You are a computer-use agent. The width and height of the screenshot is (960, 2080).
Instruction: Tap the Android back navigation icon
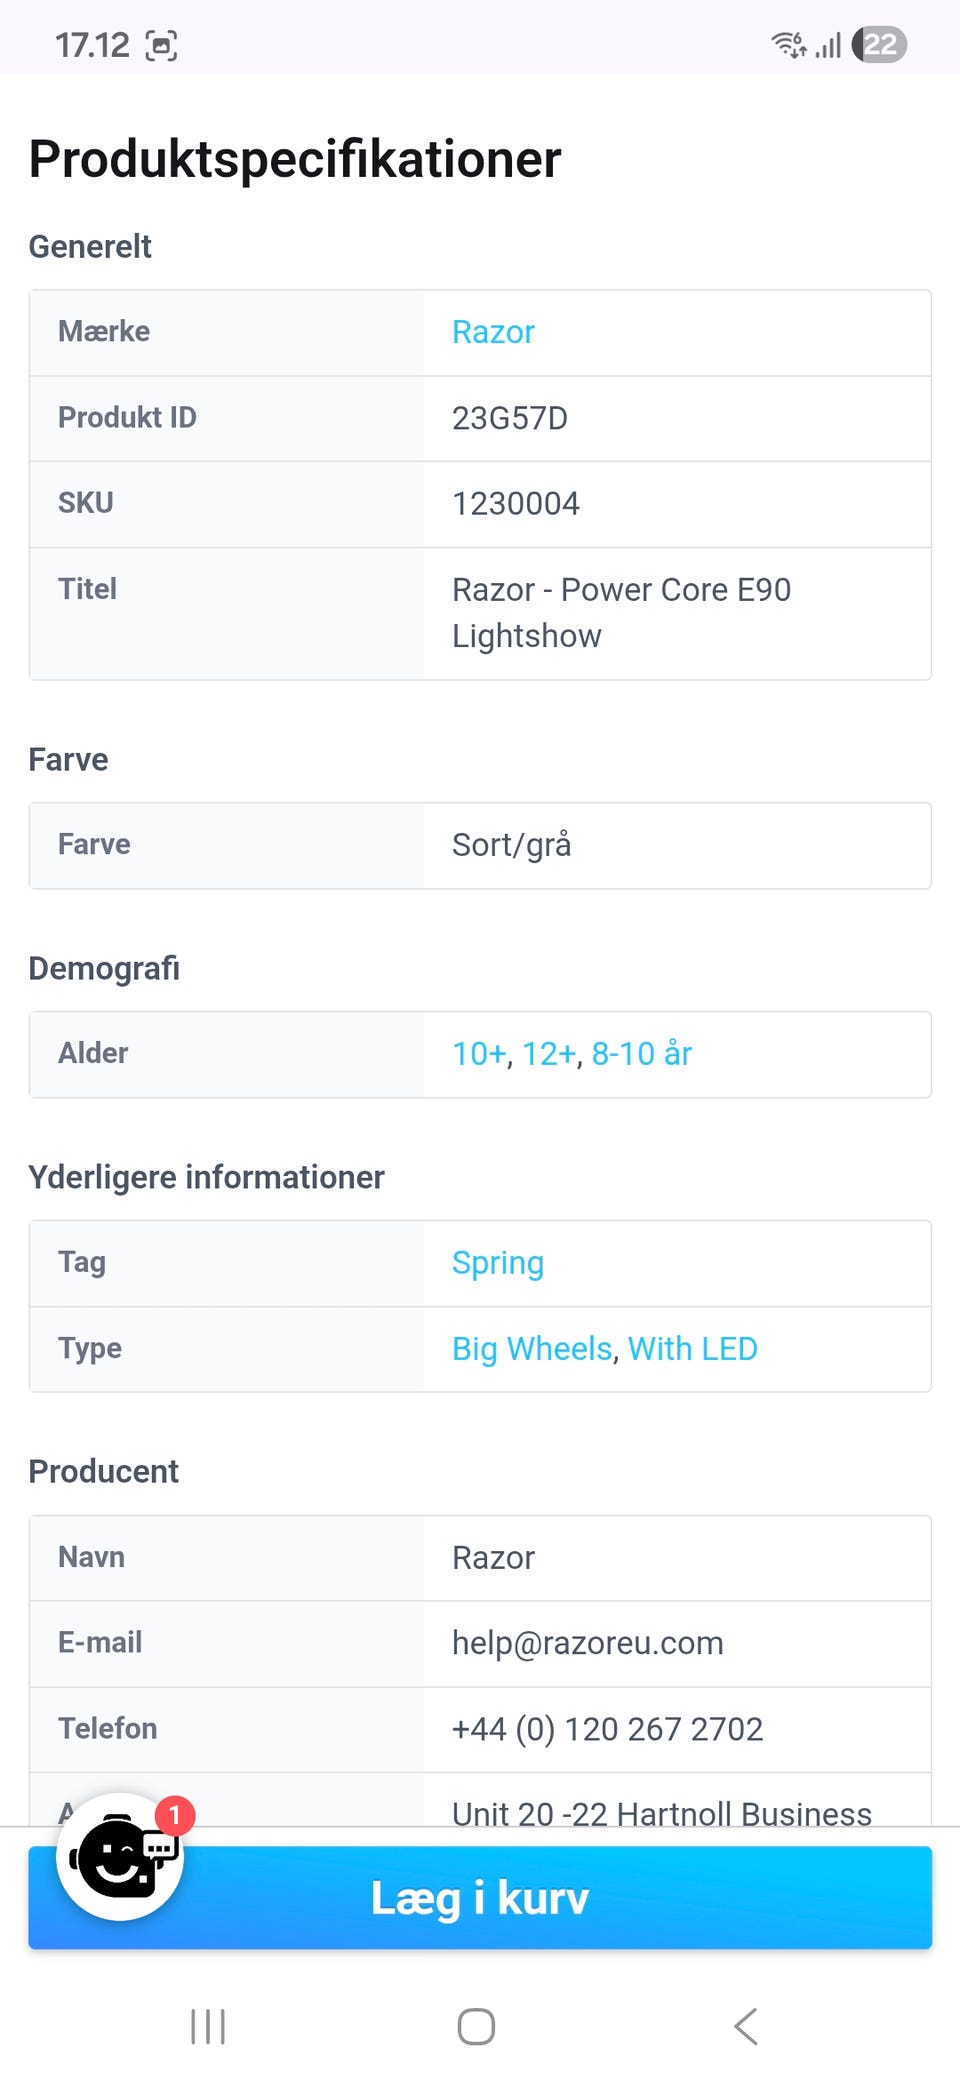tap(746, 2026)
